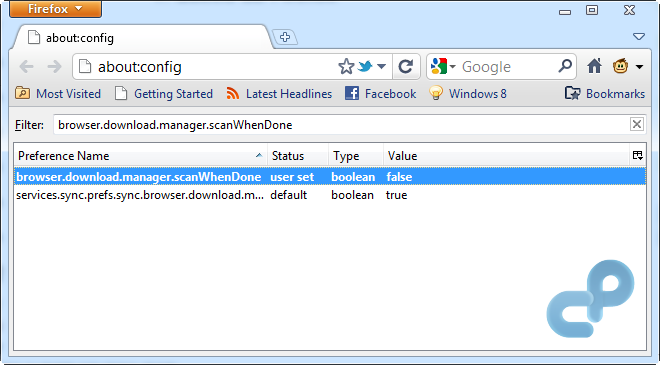Open the Bookmarks menu button
This screenshot has height=365, width=660.
click(604, 93)
